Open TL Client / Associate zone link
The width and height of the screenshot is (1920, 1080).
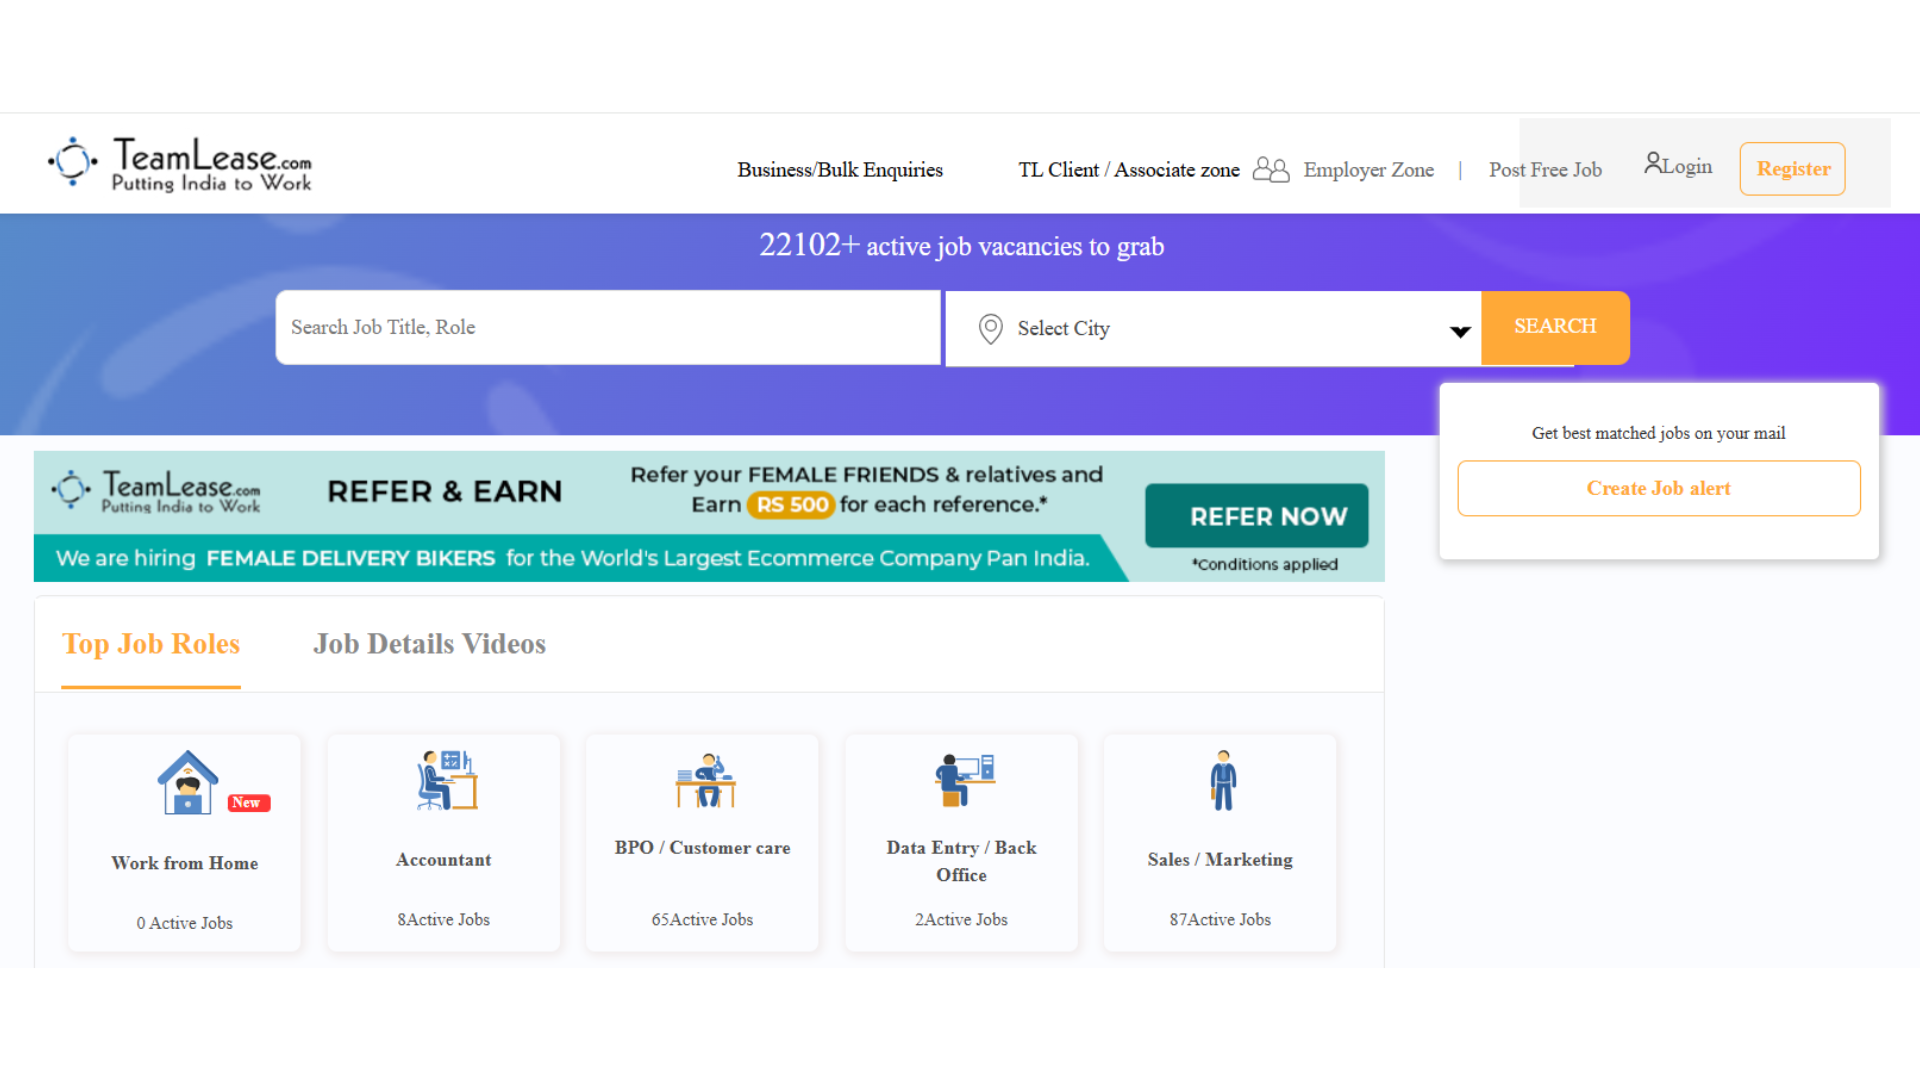[x=1129, y=170]
